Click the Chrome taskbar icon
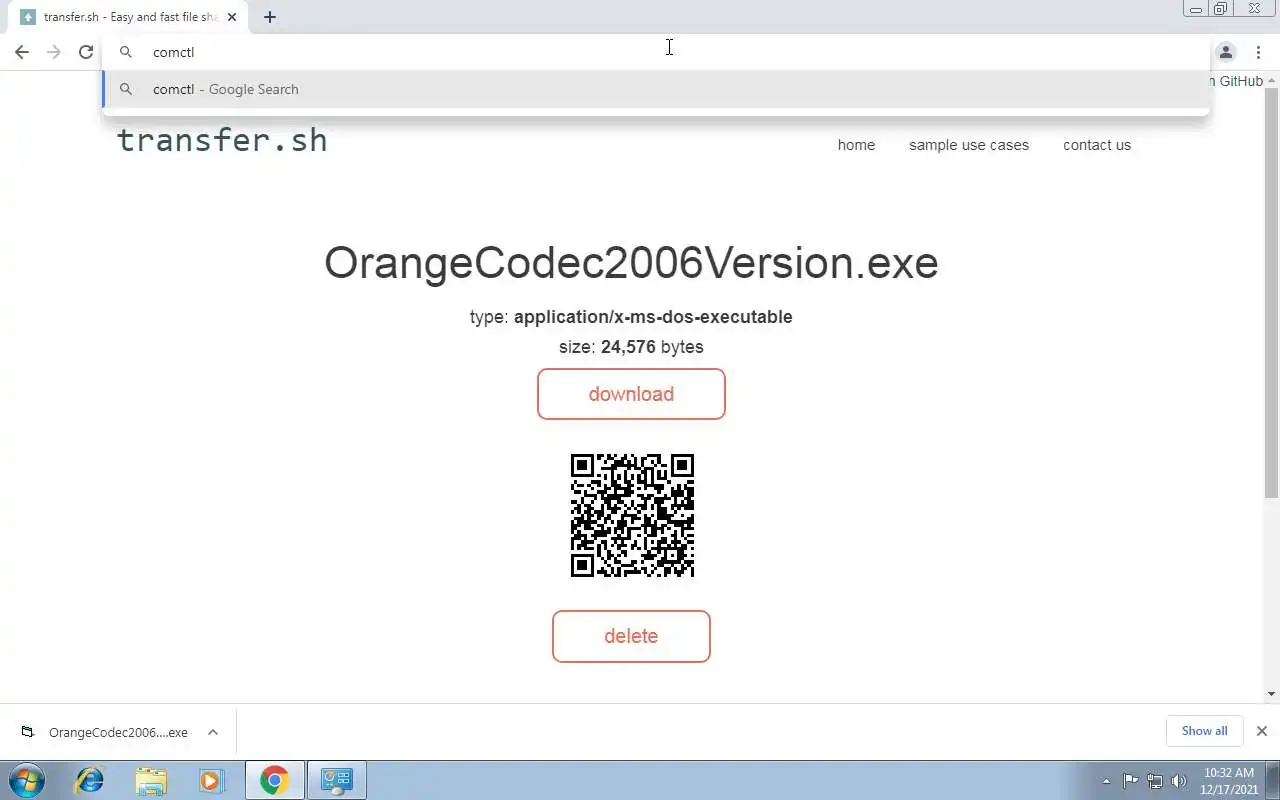This screenshot has height=800, width=1280. [x=274, y=780]
